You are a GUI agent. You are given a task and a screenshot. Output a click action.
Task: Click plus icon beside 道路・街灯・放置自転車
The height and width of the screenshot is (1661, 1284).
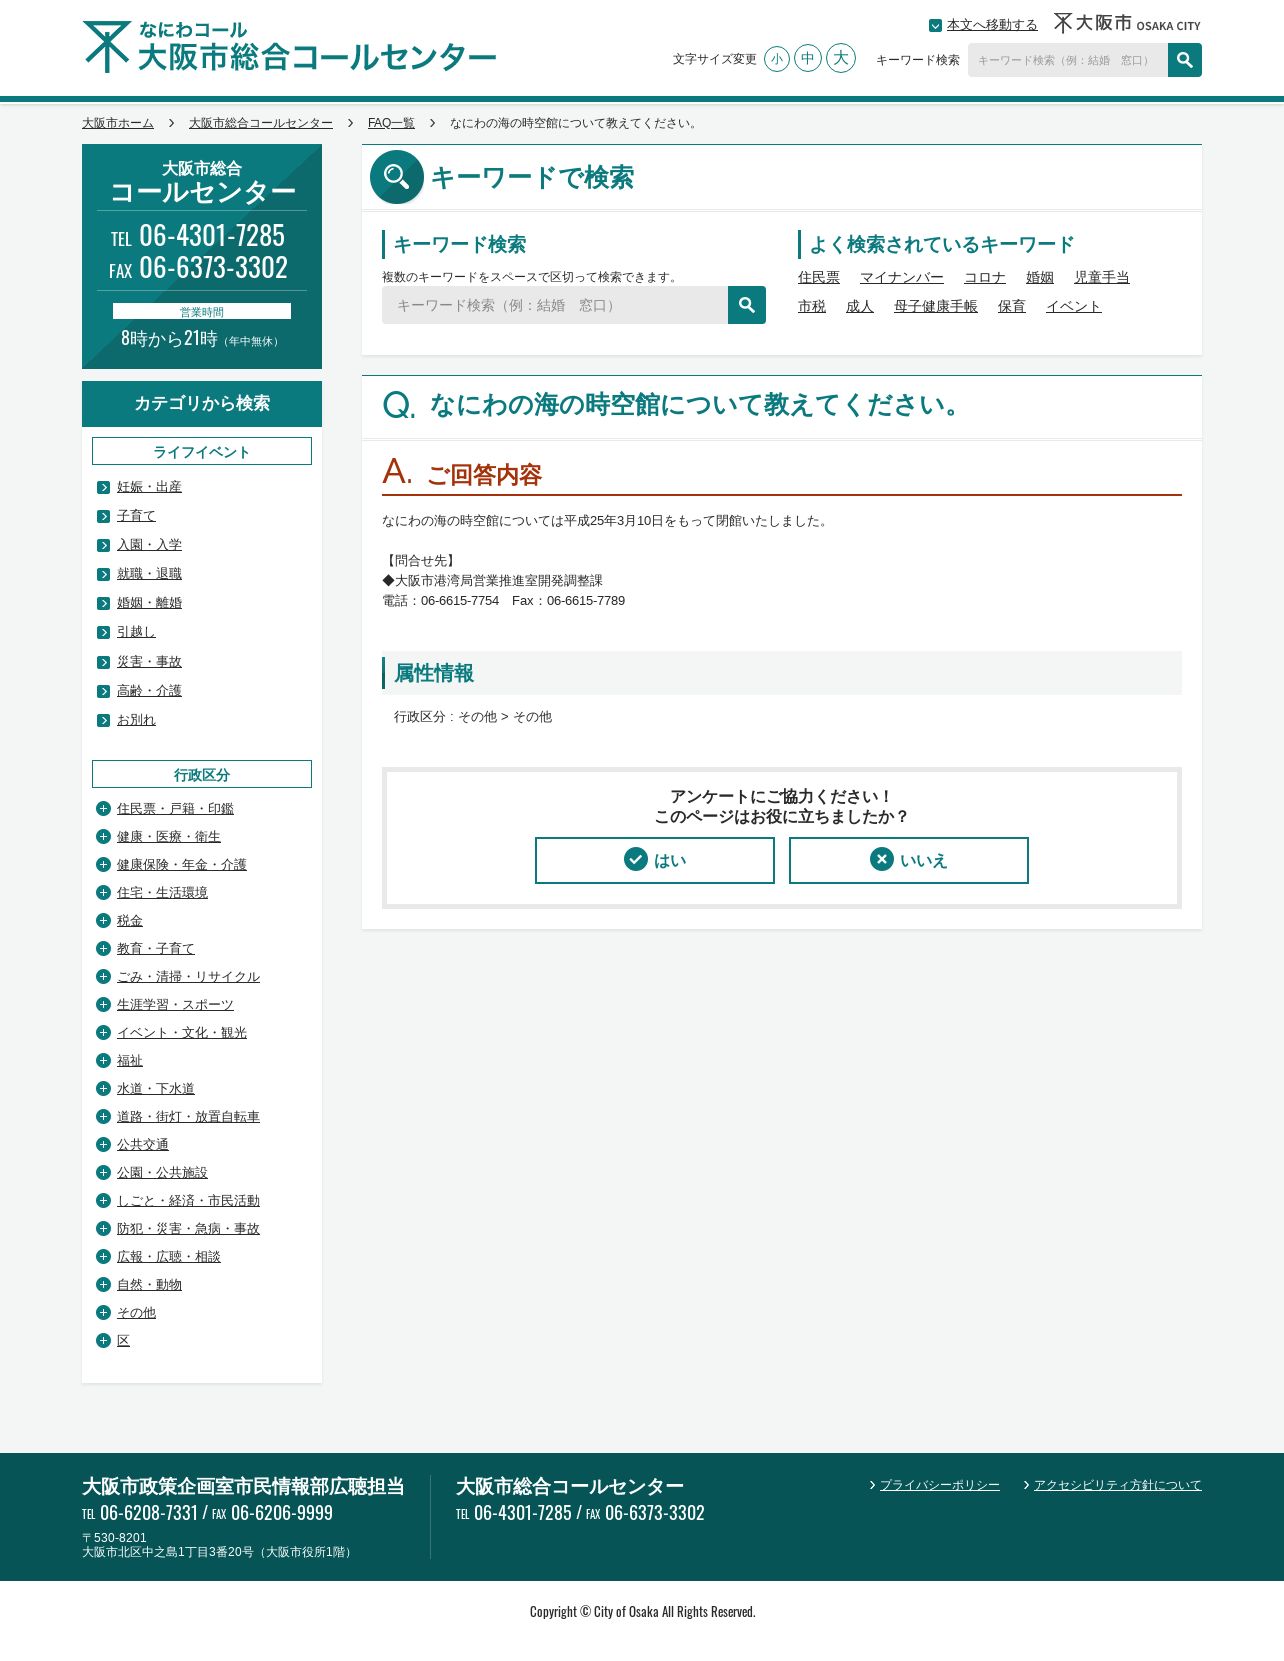click(x=103, y=1116)
